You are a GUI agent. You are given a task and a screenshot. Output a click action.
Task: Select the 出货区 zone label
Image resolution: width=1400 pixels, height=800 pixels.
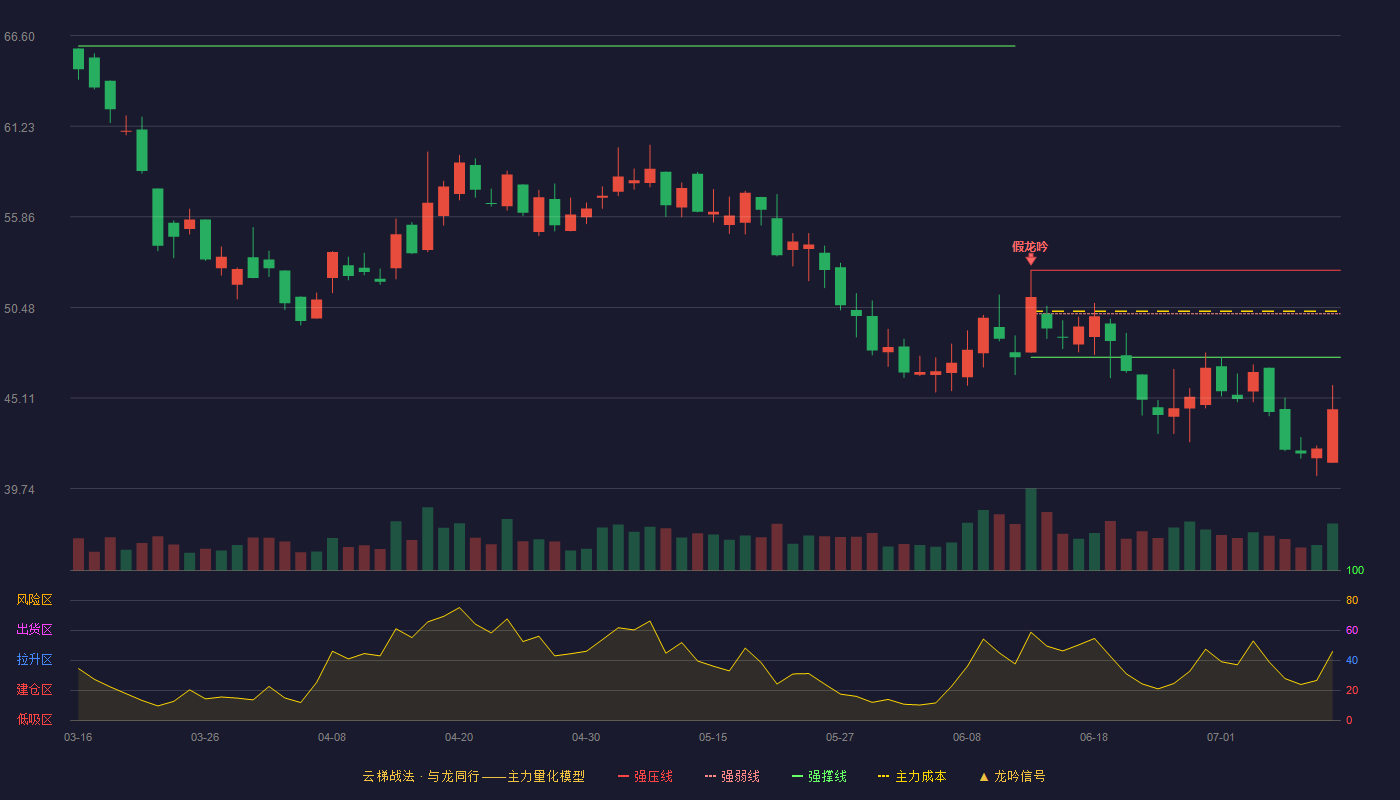click(34, 630)
